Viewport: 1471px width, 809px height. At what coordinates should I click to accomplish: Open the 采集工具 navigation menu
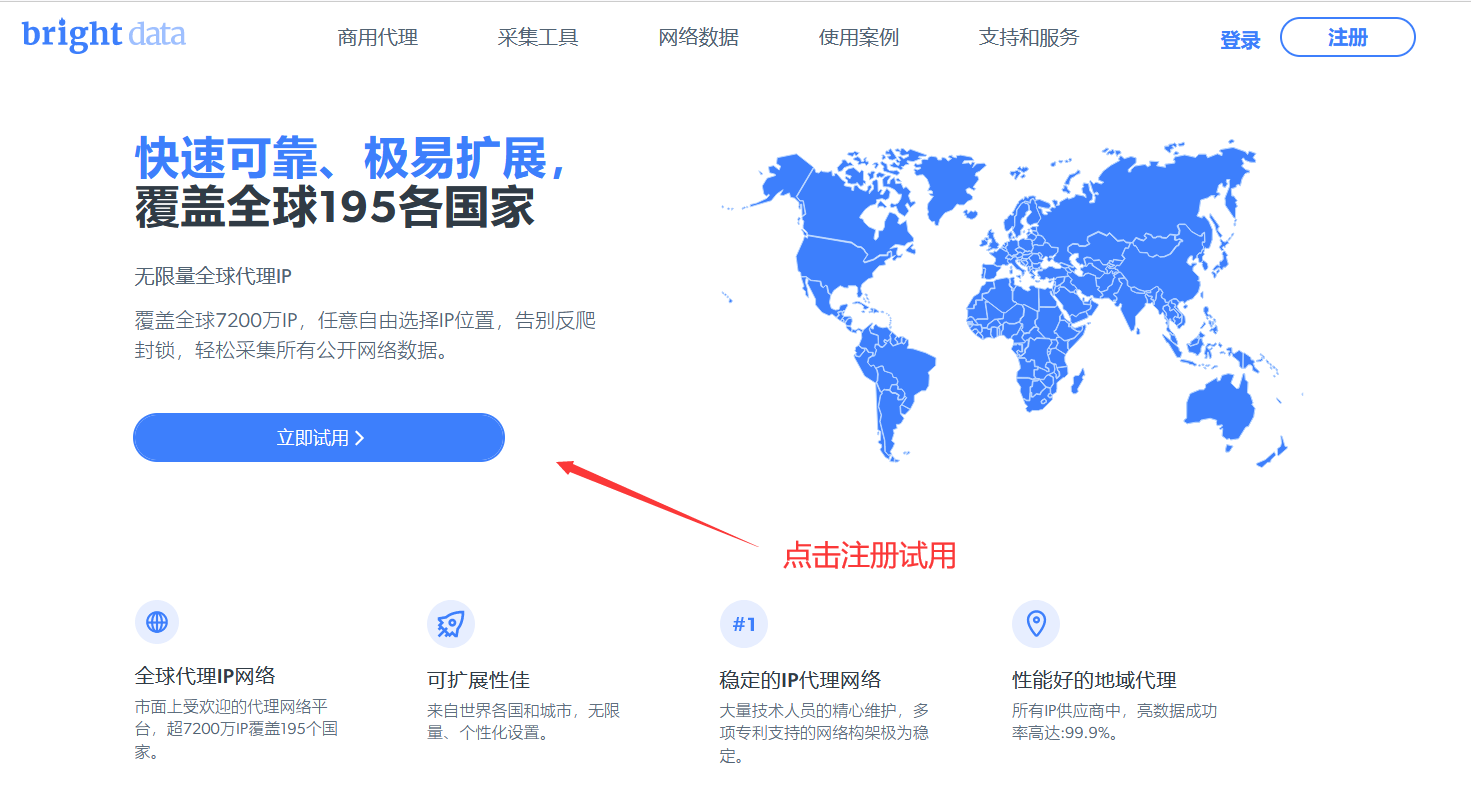(537, 37)
